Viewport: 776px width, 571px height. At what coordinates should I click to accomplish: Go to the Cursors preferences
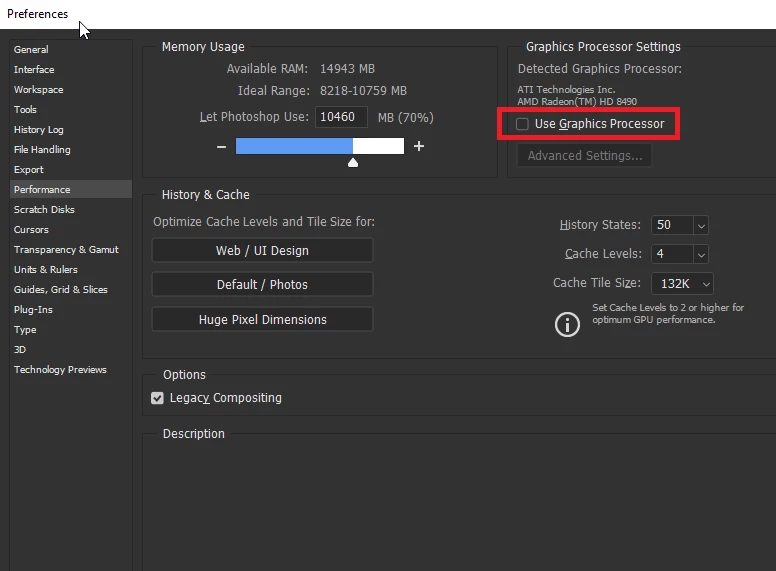click(31, 230)
